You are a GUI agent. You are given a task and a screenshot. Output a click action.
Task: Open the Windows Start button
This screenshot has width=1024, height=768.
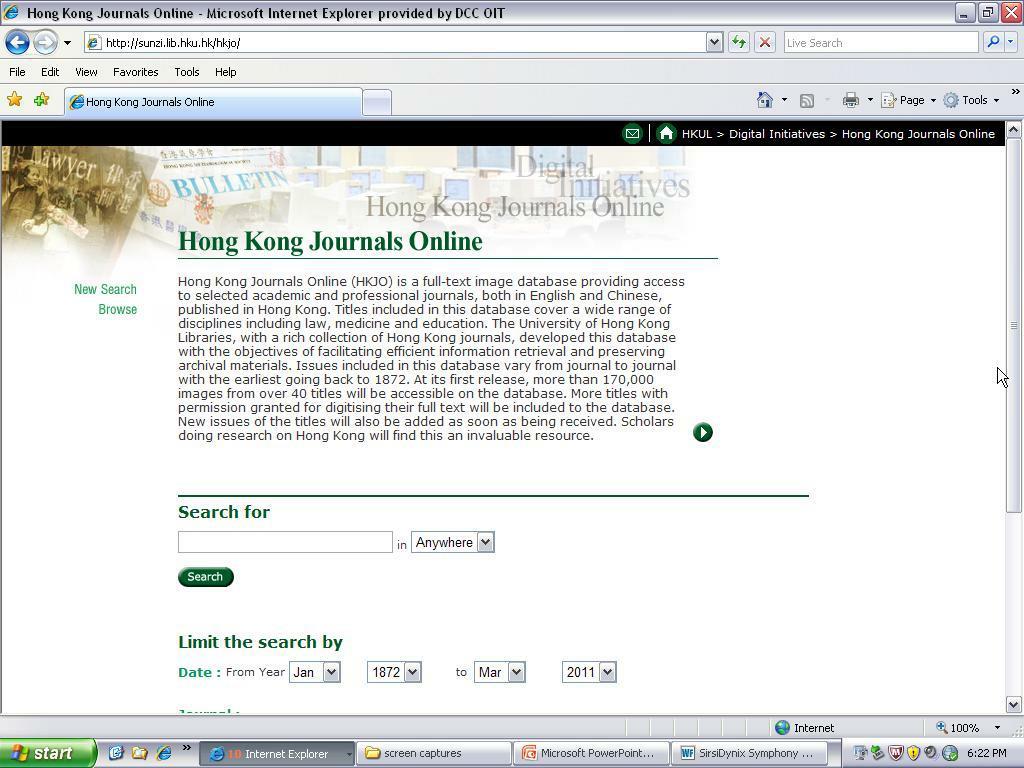[x=48, y=753]
